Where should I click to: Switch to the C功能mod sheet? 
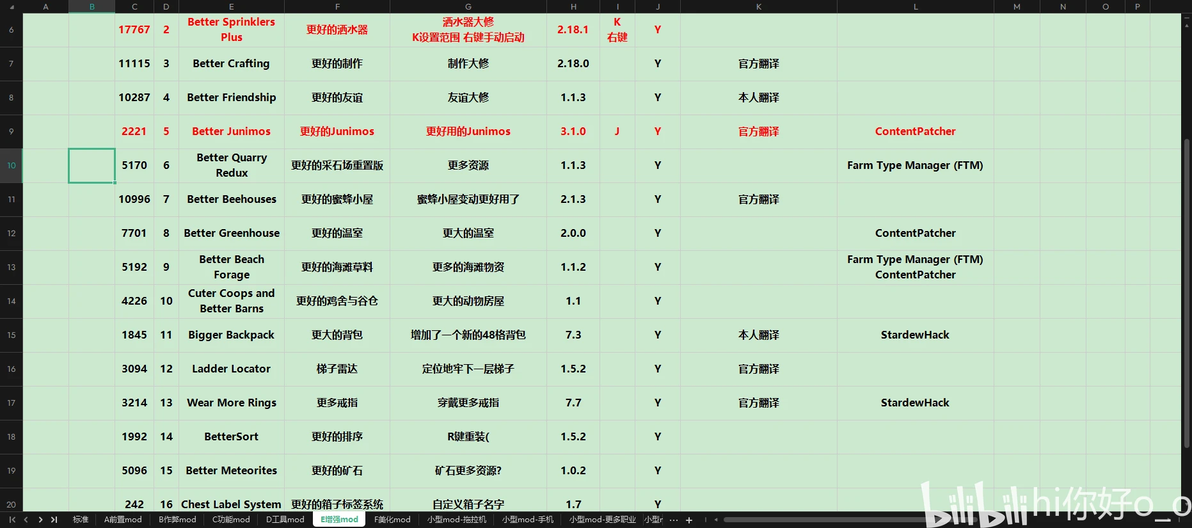tap(230, 520)
